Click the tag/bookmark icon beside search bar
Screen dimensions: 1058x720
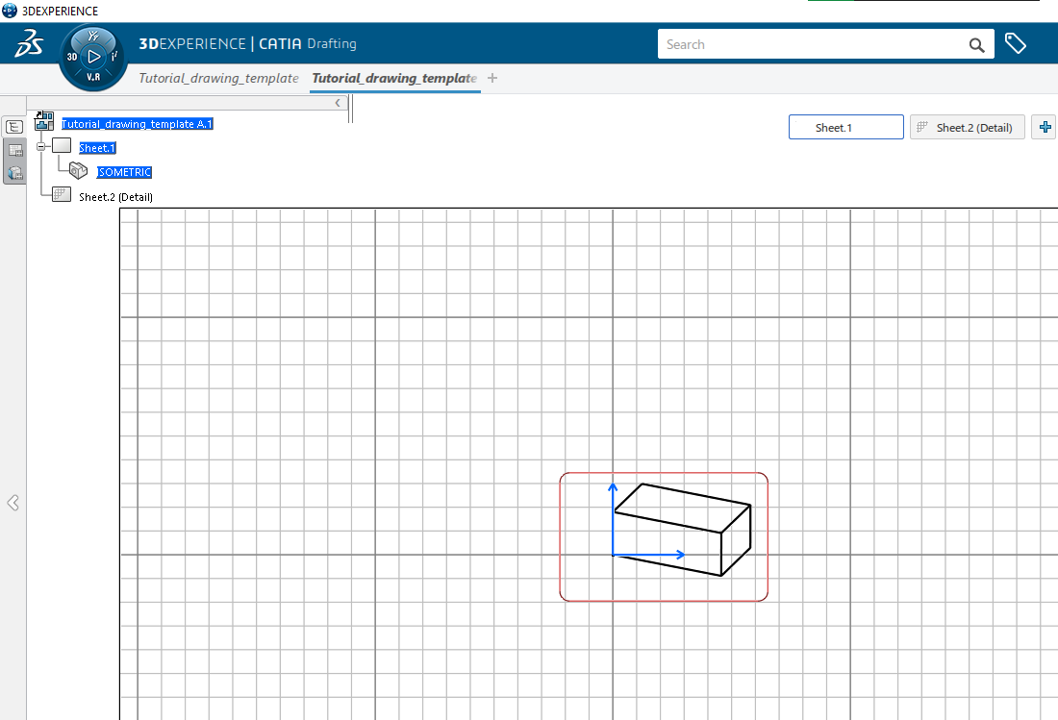(1016, 44)
